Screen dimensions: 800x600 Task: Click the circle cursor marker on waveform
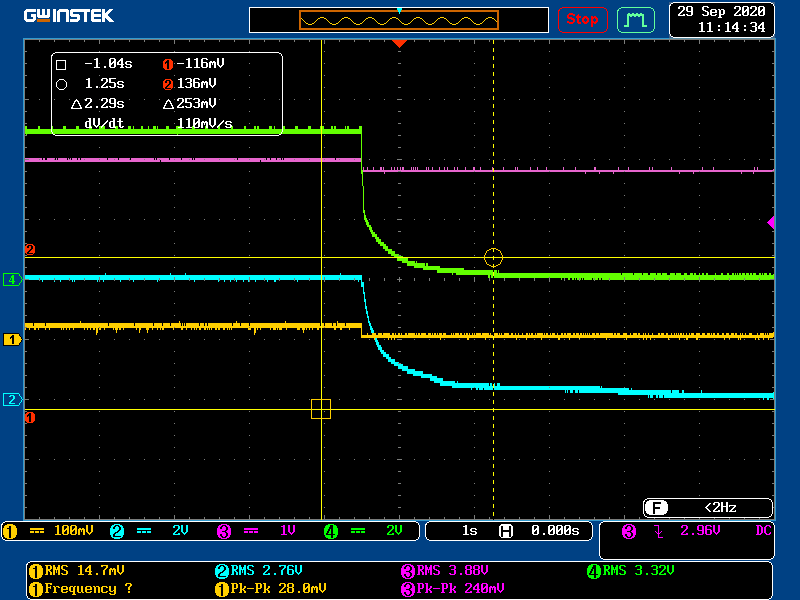[x=493, y=258]
